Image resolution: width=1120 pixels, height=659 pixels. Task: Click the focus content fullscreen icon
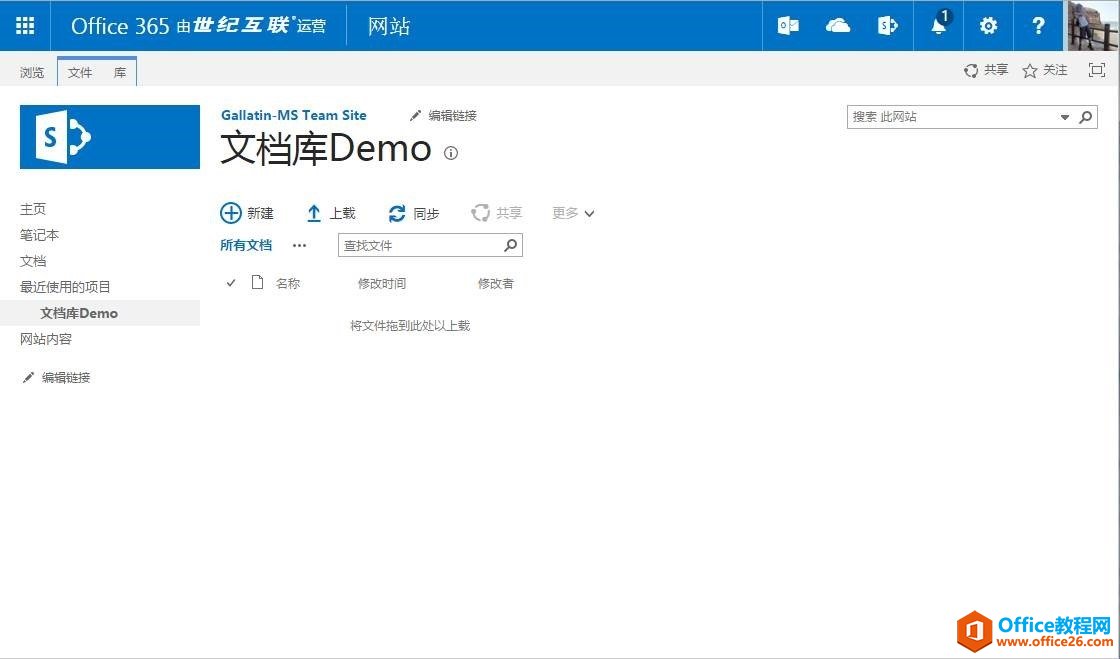click(1097, 70)
